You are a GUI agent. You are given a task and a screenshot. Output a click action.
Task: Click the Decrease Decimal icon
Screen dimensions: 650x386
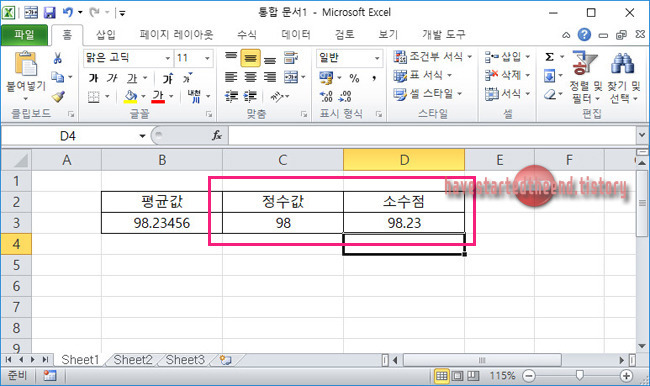[x=345, y=97]
